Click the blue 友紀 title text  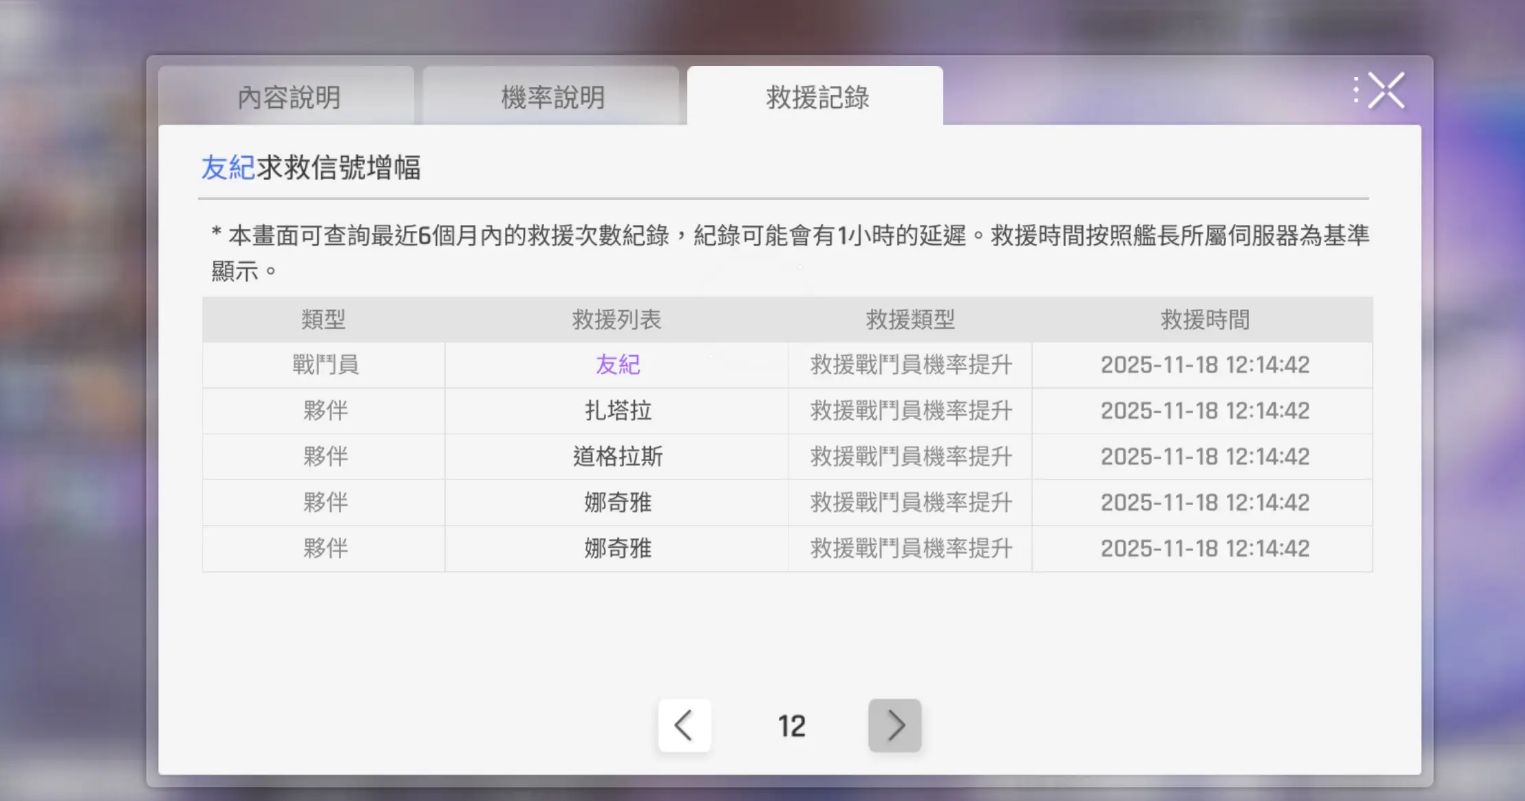click(x=228, y=167)
